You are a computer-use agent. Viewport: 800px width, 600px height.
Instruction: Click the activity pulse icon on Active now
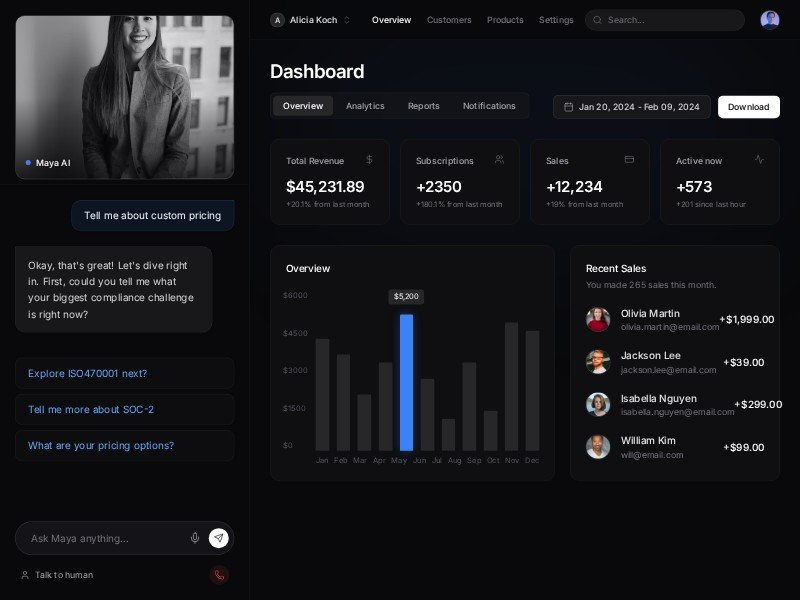coord(759,160)
